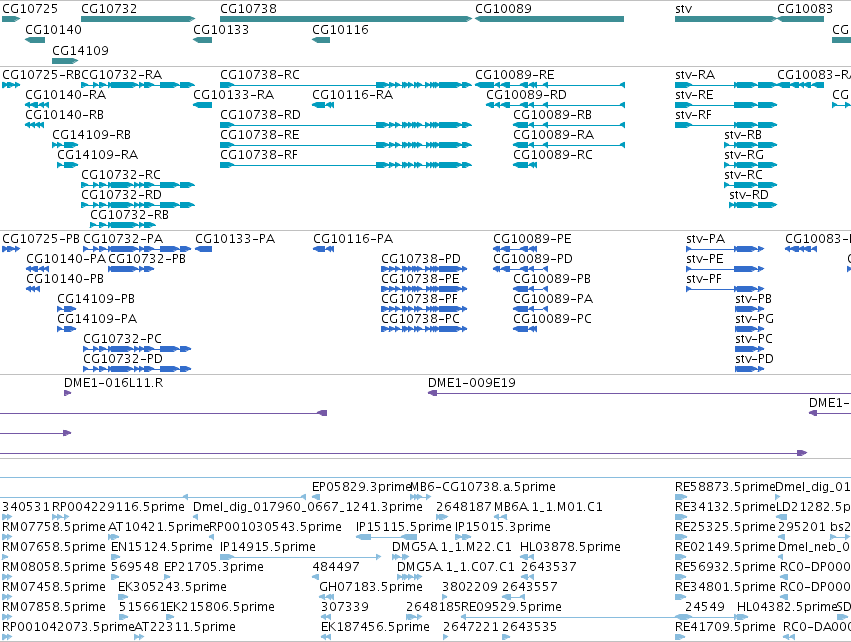Image resolution: width=851 pixels, height=642 pixels.
Task: Click protein stv-PA
Action: (x=725, y=249)
